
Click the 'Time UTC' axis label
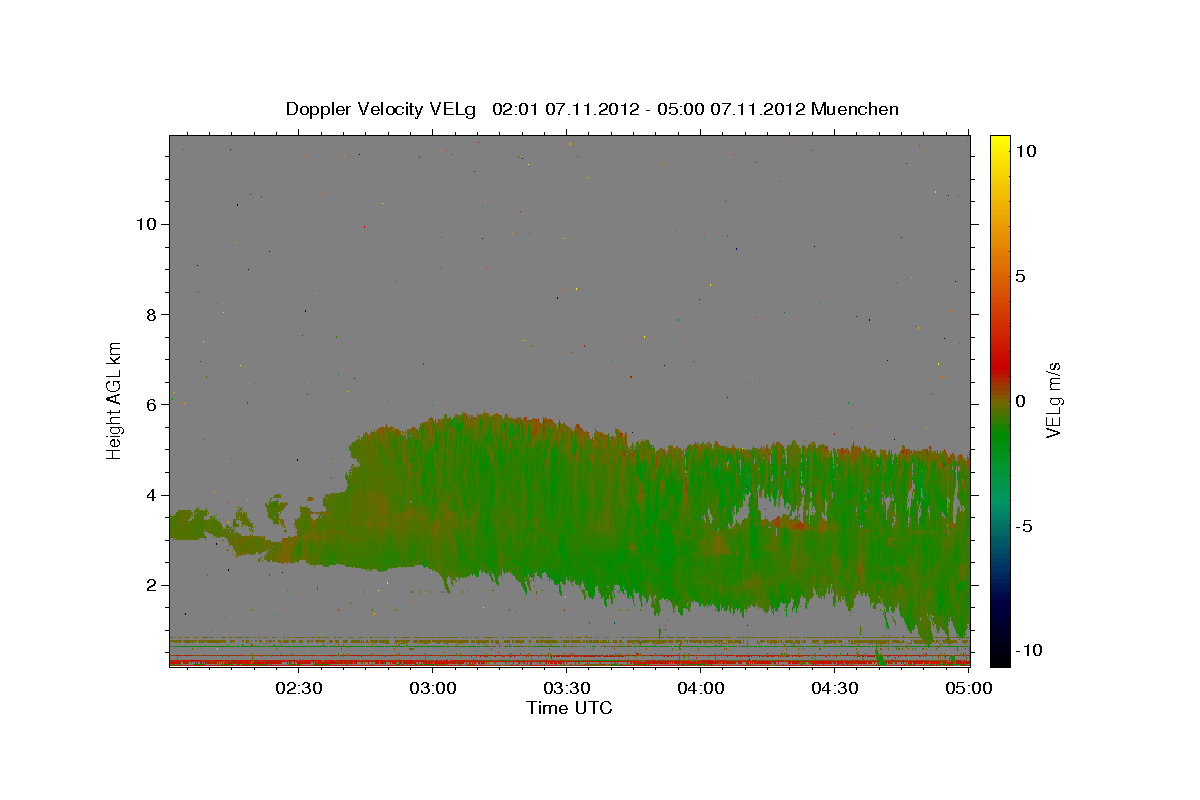[x=569, y=708]
